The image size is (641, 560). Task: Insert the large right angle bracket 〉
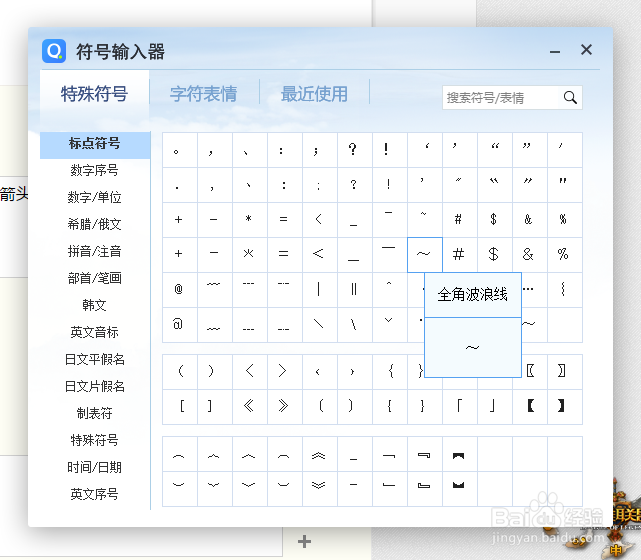coord(285,372)
